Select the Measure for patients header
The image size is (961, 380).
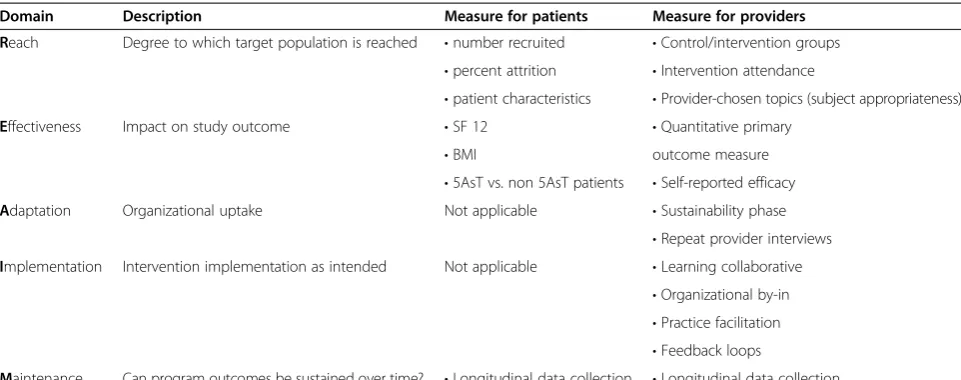pyautogui.click(x=516, y=17)
